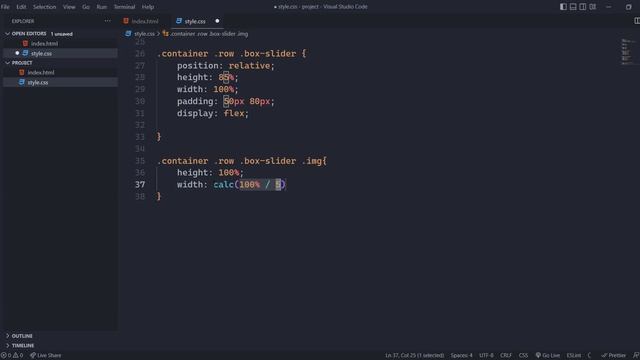This screenshot has height=360, width=640.
Task: Click EXPLORER panel title
Action: [23, 21]
